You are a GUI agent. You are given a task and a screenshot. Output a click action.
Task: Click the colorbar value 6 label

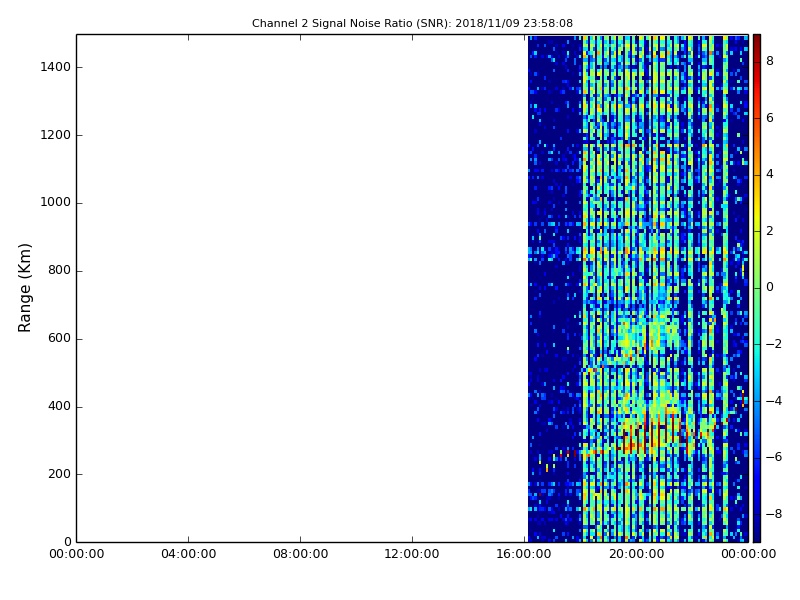click(770, 118)
